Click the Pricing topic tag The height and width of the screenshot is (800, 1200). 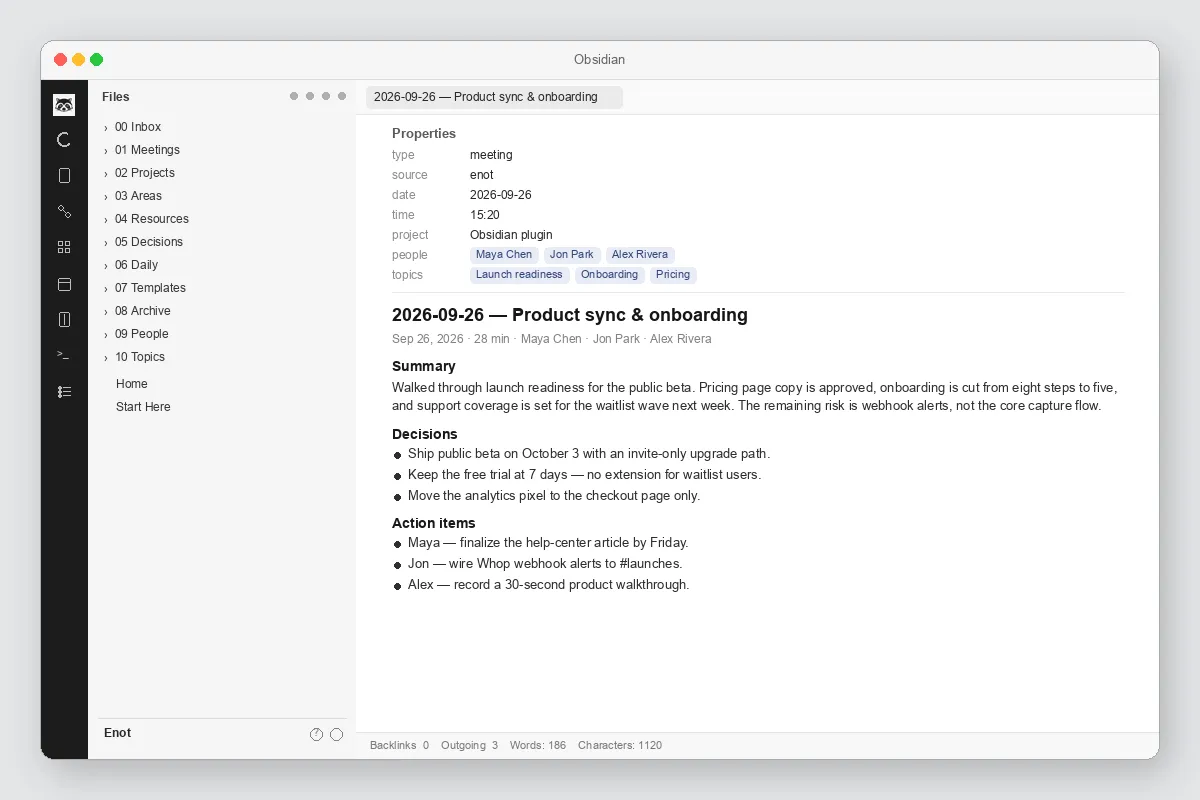point(673,275)
